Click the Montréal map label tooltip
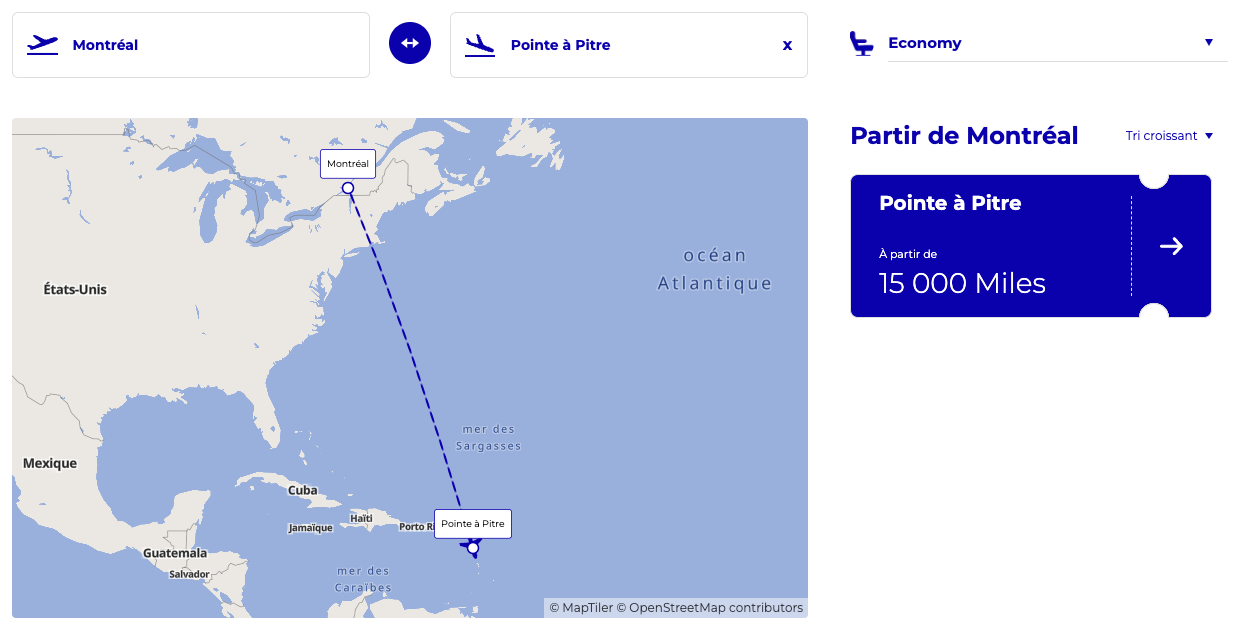Viewport: 1239px width, 637px height. 347,163
